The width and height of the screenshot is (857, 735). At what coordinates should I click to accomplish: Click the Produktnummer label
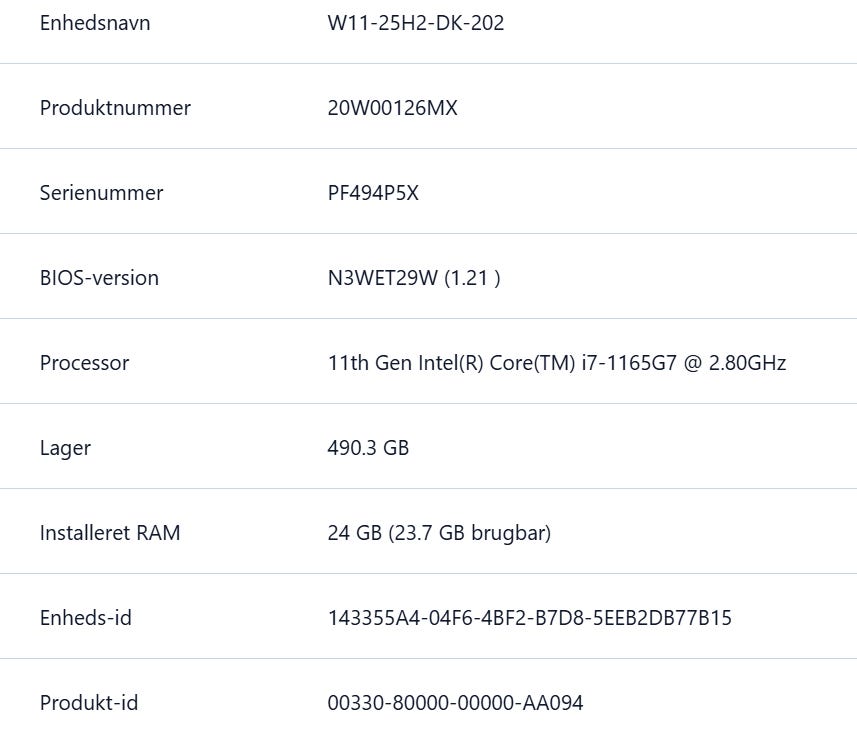pos(115,108)
